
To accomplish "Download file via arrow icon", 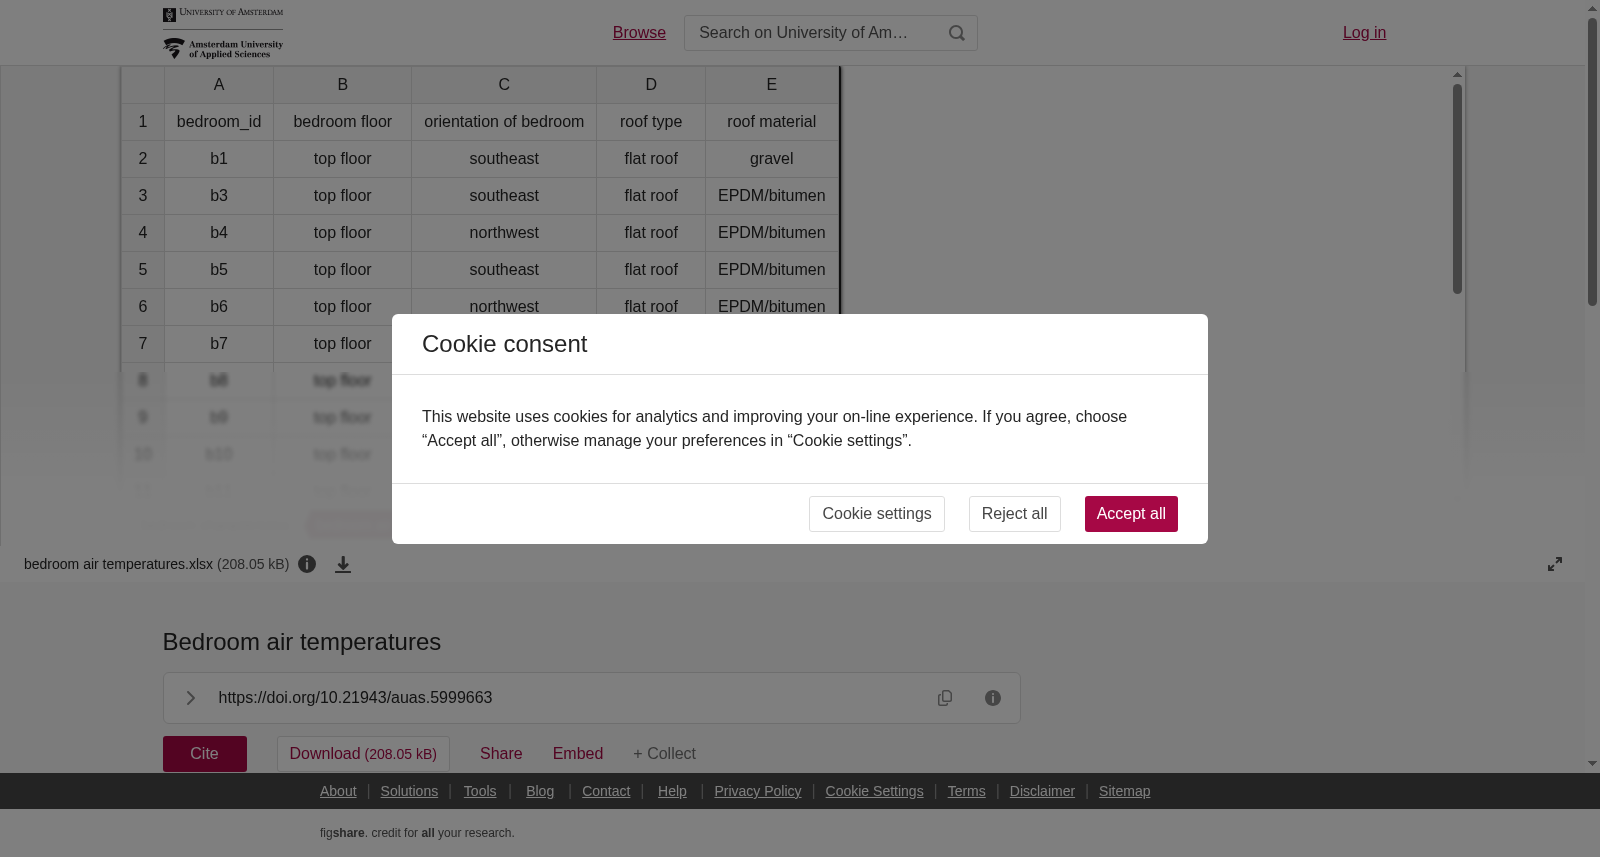I will pyautogui.click(x=343, y=565).
